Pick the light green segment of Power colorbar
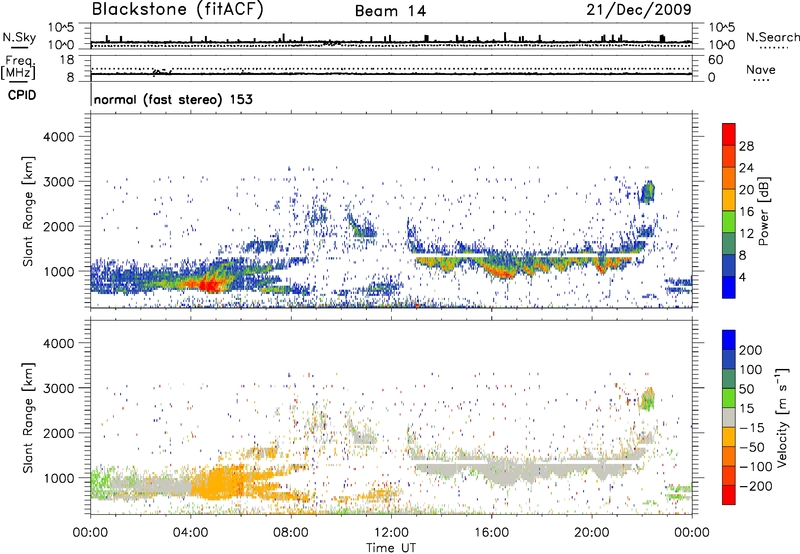This screenshot has width=800, height=554. tap(729, 220)
